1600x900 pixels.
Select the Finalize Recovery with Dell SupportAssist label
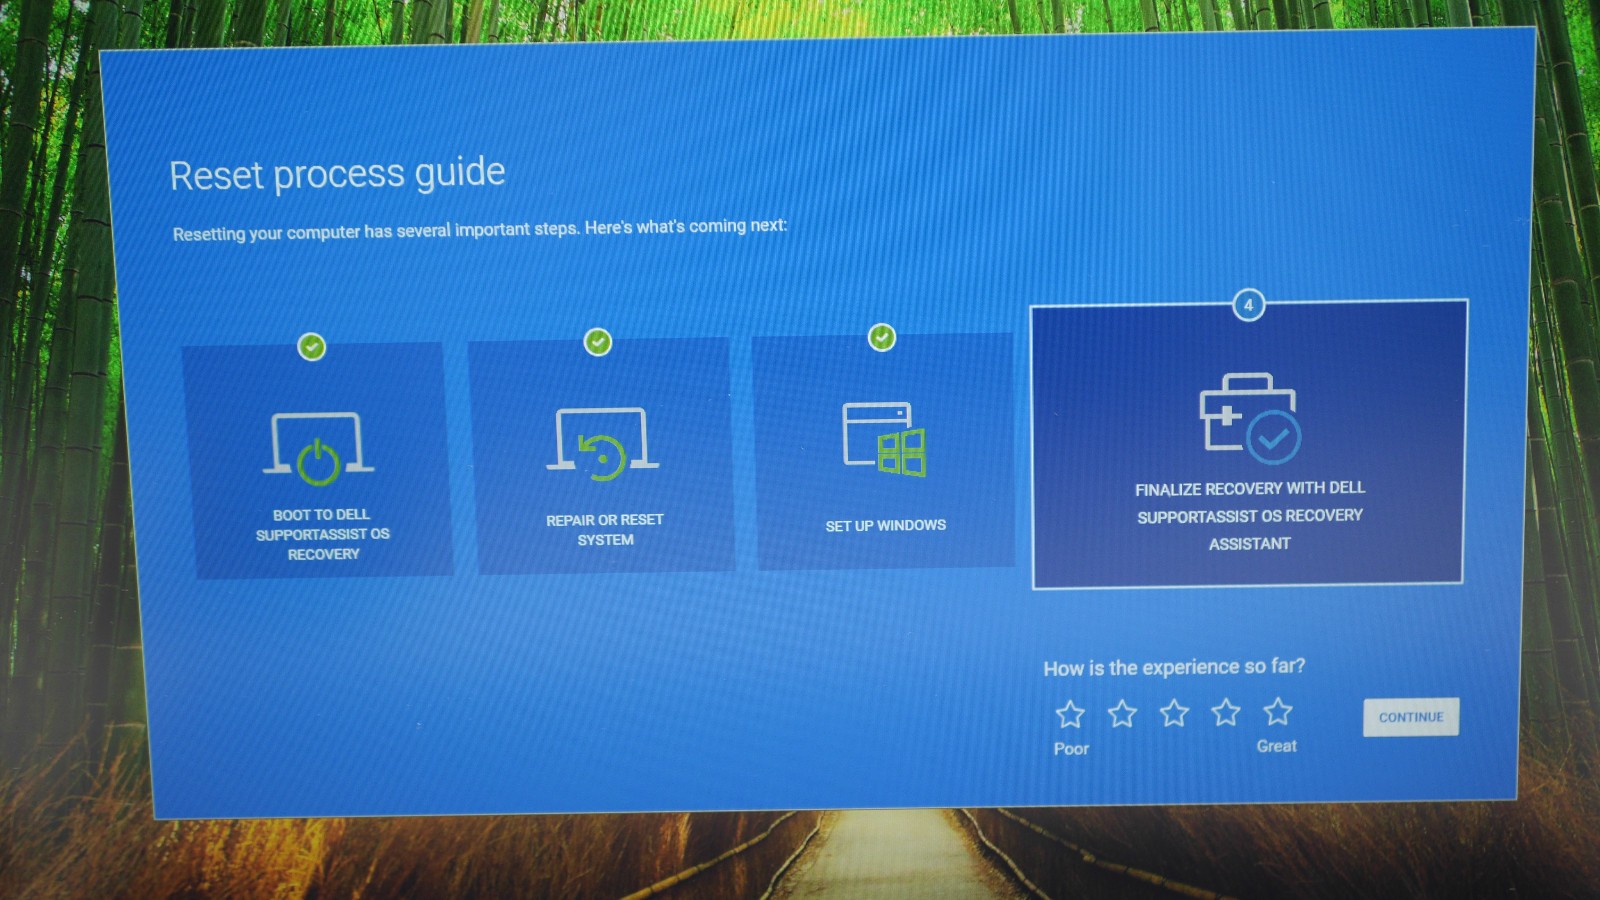(x=1250, y=516)
